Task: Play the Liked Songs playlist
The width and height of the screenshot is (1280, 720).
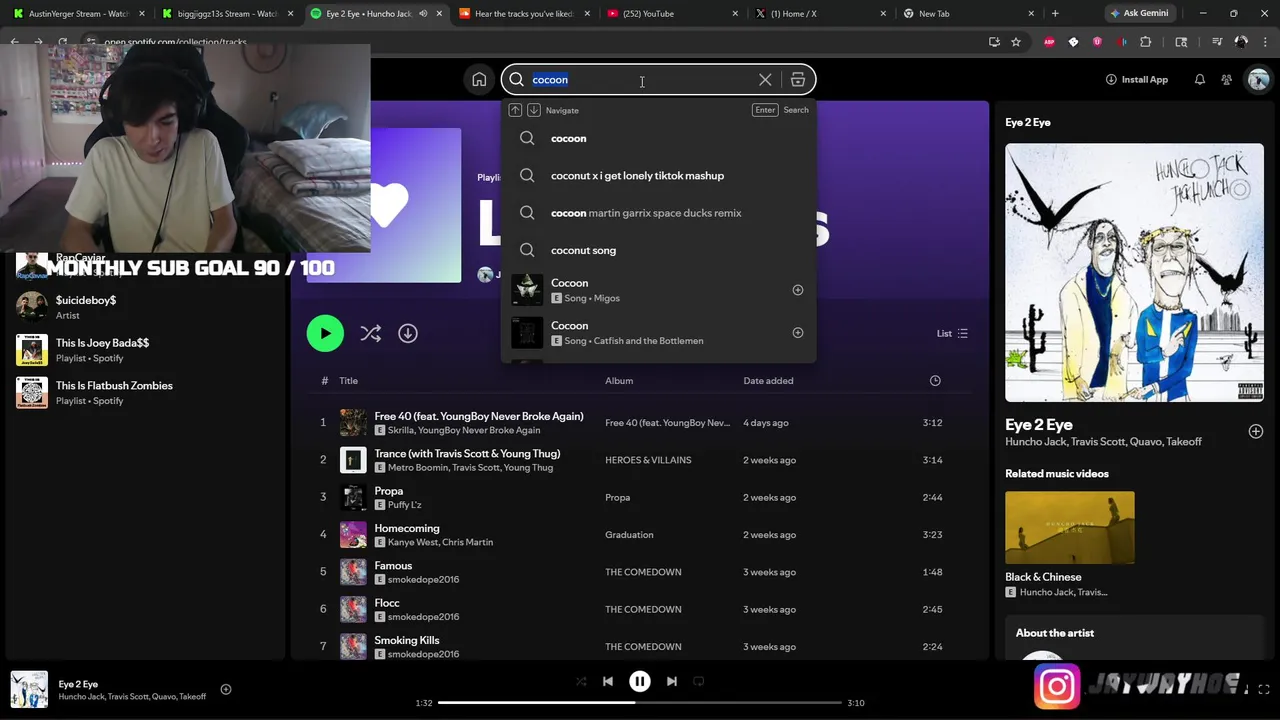Action: tap(325, 333)
